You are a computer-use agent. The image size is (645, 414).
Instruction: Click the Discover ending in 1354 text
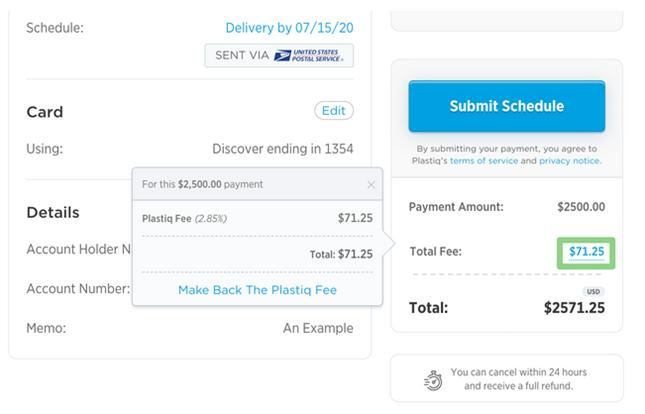[x=282, y=149]
